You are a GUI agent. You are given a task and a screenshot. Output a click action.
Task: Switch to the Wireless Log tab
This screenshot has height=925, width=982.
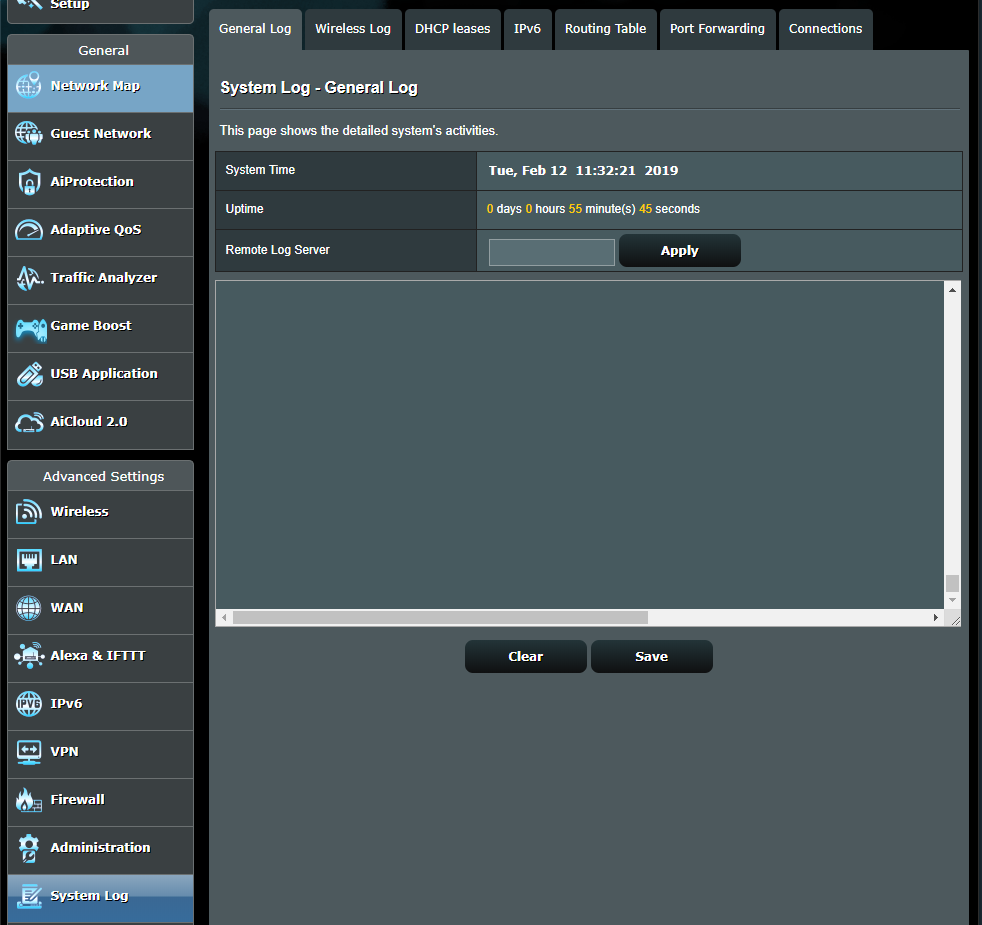coord(353,29)
